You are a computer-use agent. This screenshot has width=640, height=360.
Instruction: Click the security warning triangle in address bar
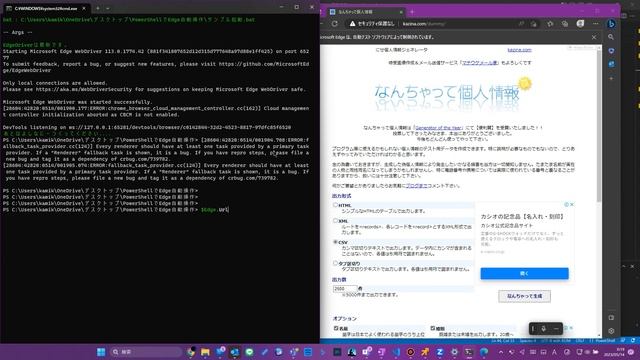coord(353,24)
